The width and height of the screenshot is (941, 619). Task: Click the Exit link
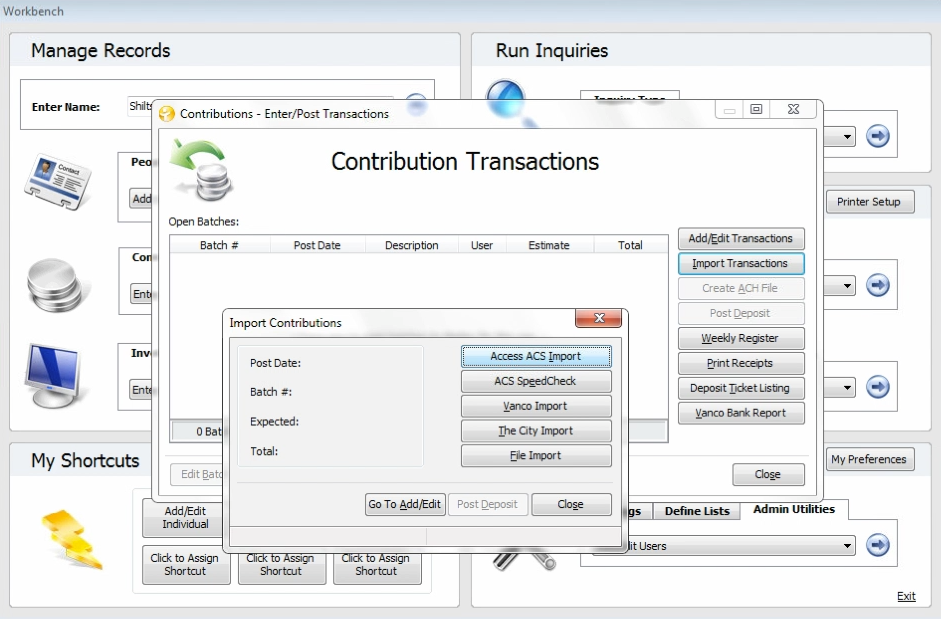[906, 596]
